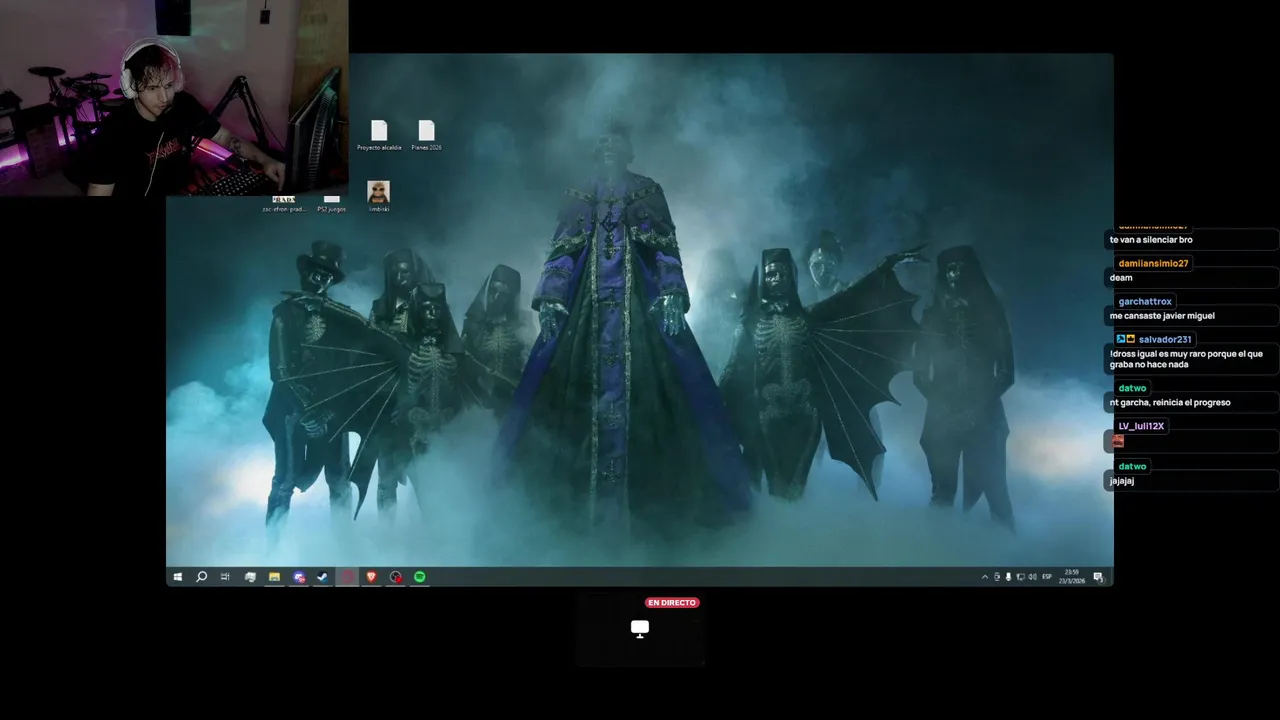The height and width of the screenshot is (720, 1280).
Task: Click chat message 'te van a silenciar bro'
Action: 1151,240
